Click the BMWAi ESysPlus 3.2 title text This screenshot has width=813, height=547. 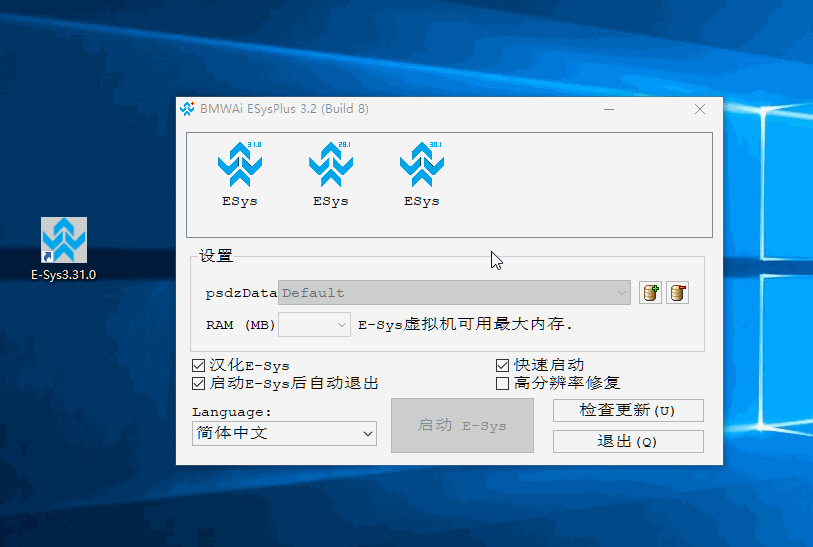coord(284,109)
